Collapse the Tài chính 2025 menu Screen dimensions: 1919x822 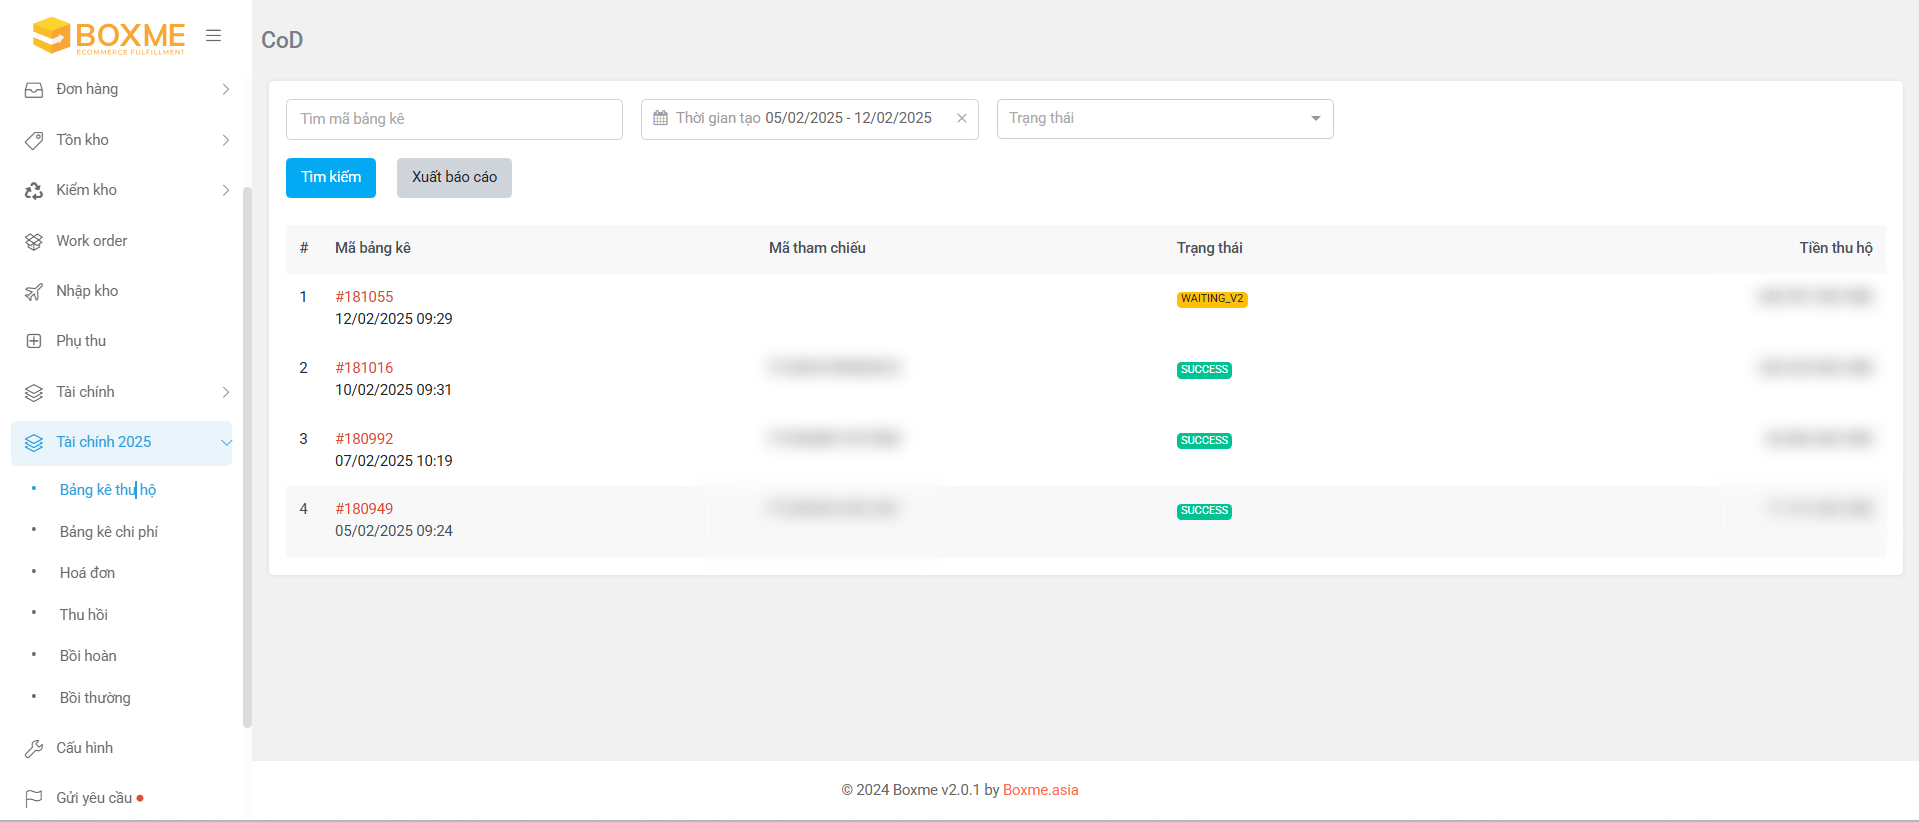[225, 442]
